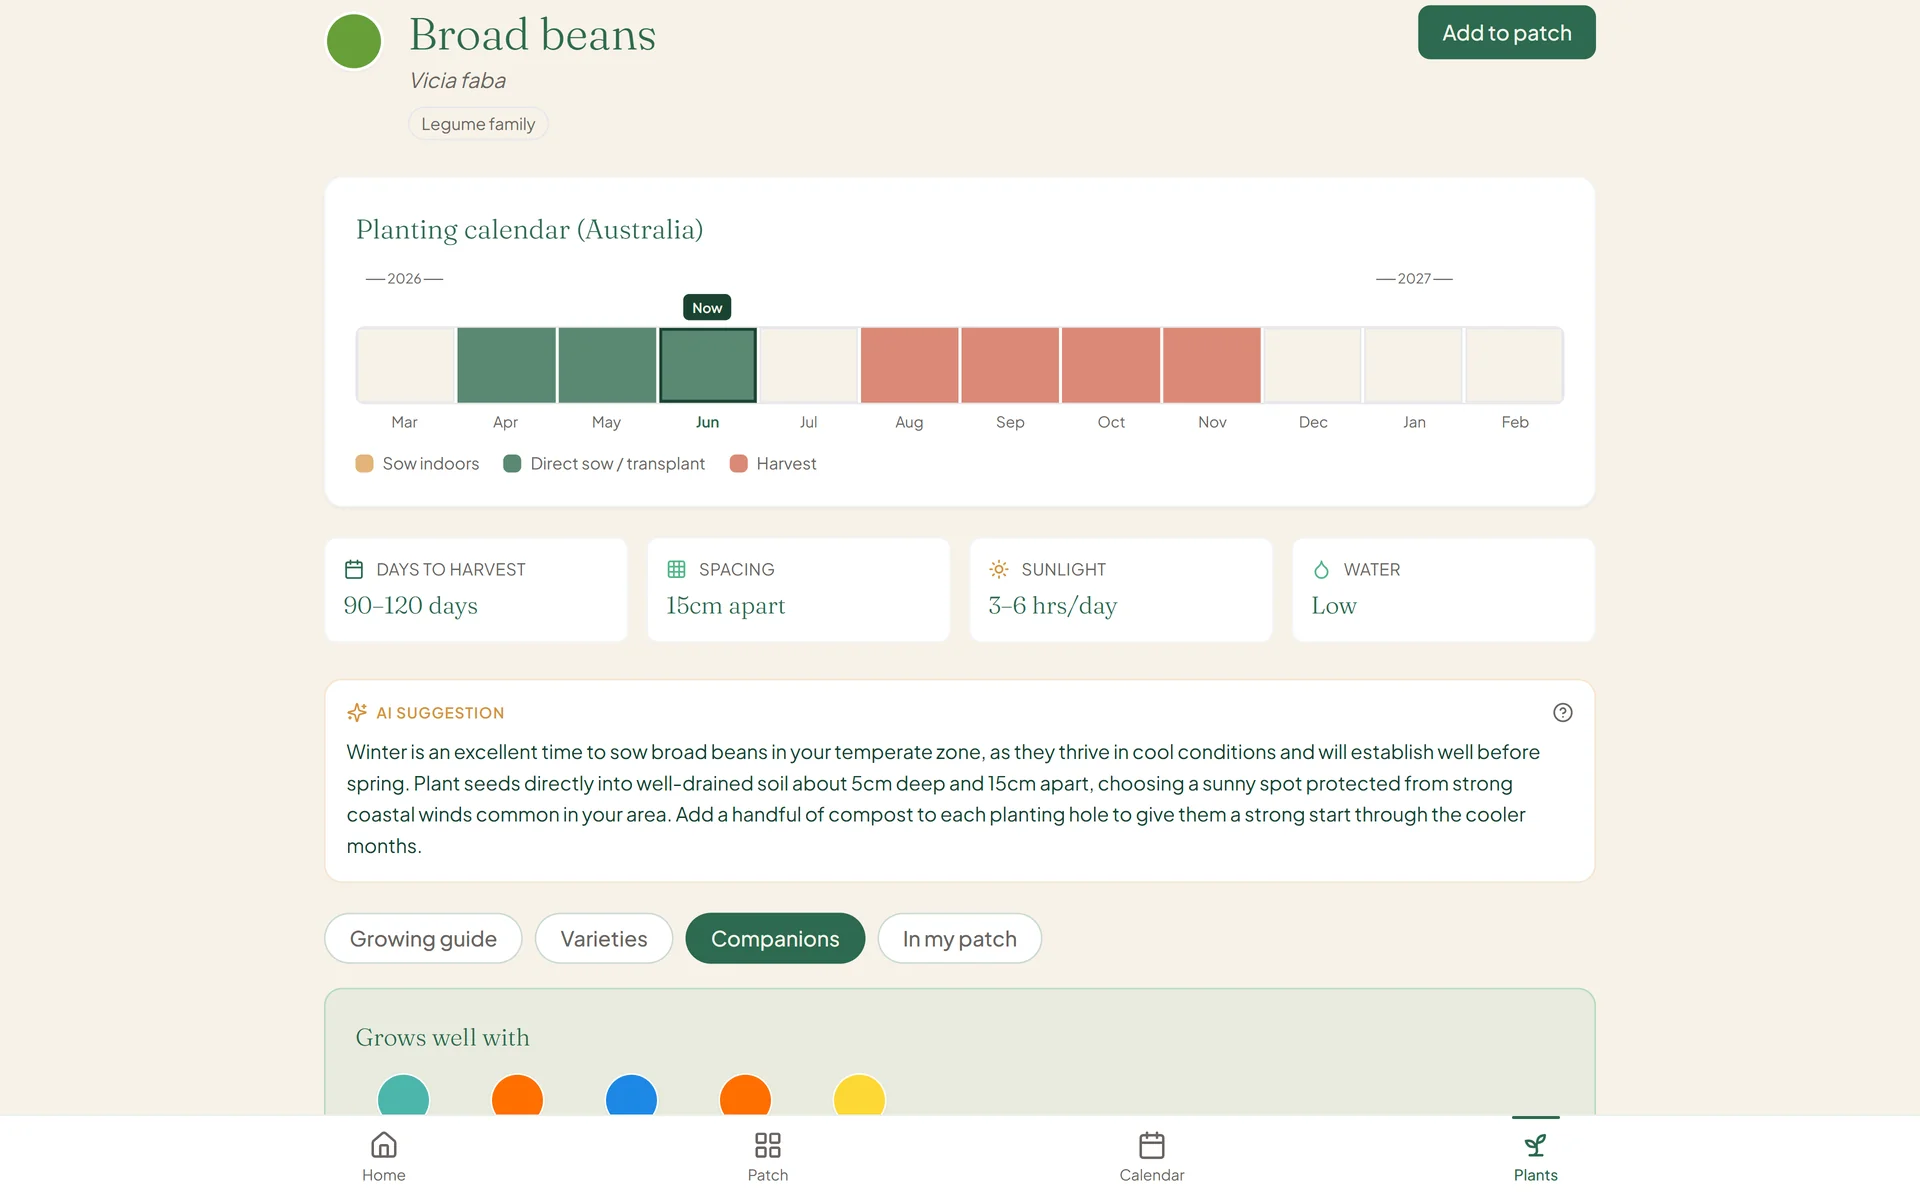Viewport: 1920px width, 1200px height.
Task: Open the Home tab icon
Action: pos(384,1144)
